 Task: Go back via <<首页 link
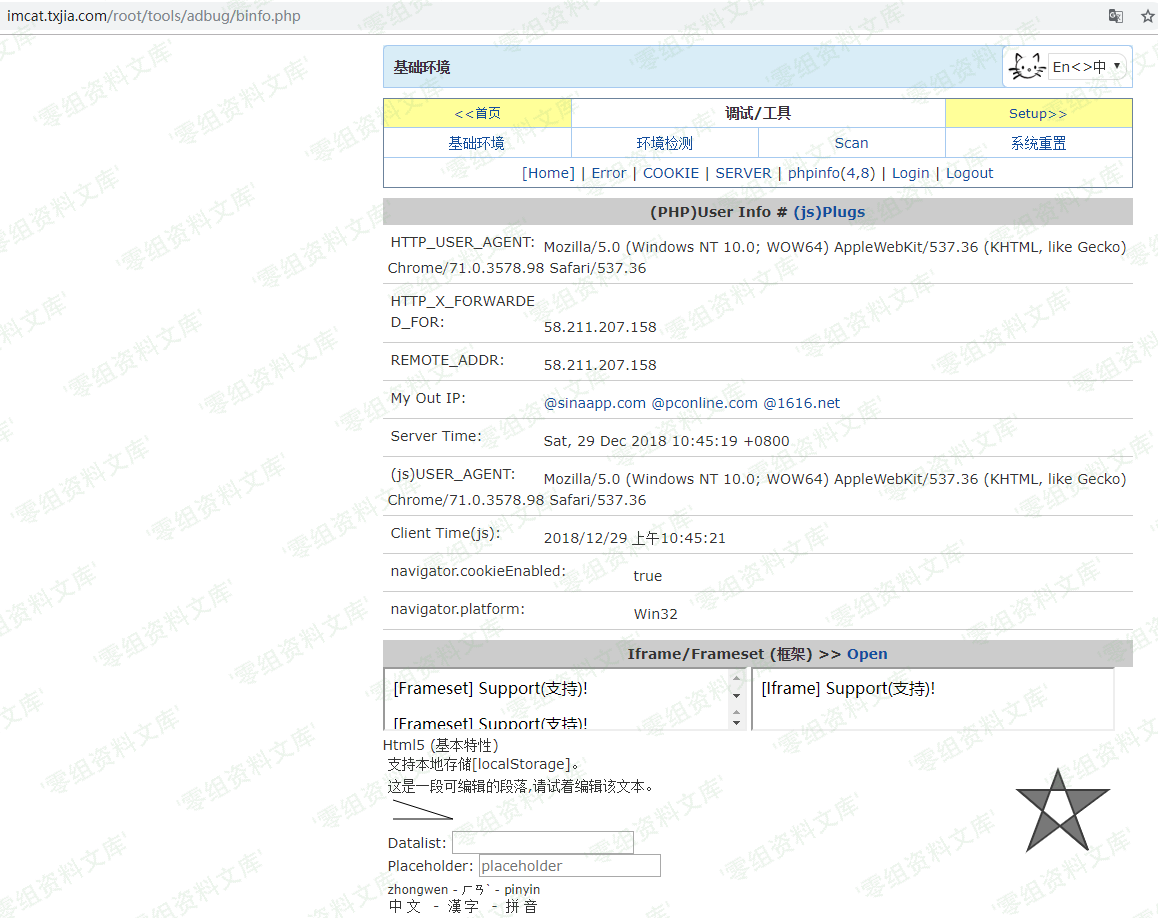pyautogui.click(x=477, y=114)
